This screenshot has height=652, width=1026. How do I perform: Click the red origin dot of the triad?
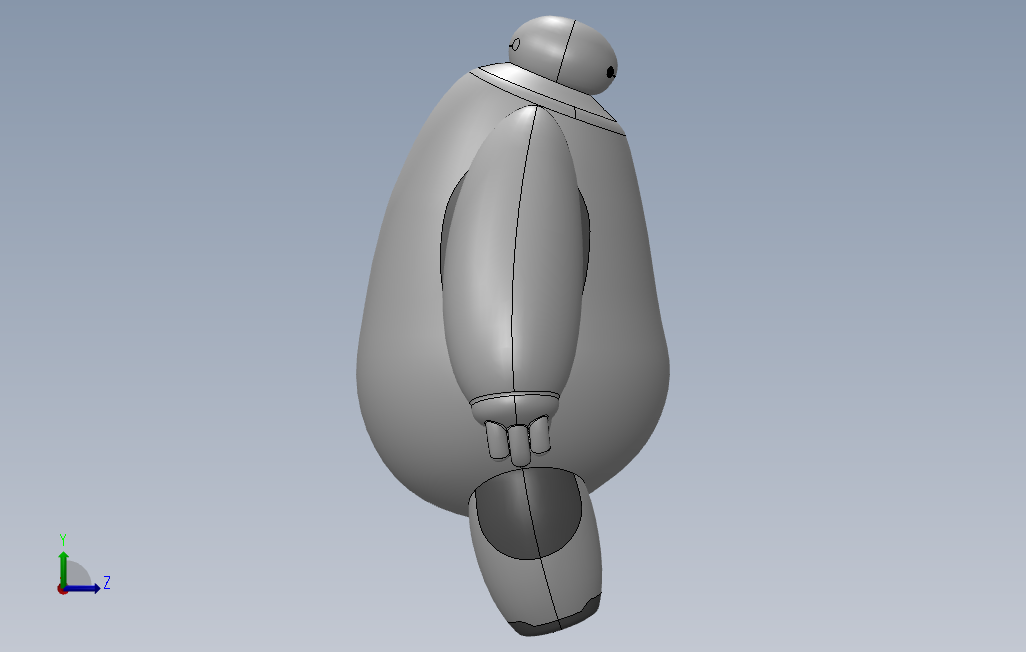pos(62,590)
